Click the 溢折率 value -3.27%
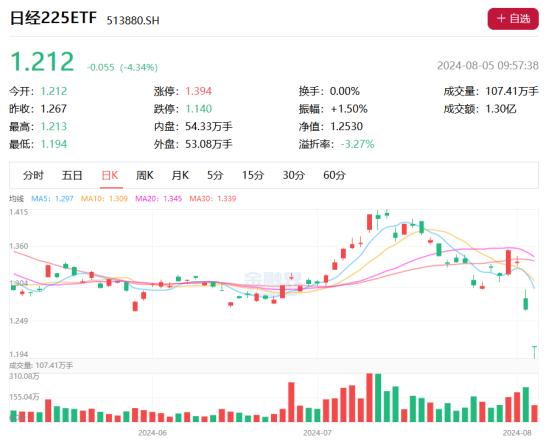 (x=357, y=144)
